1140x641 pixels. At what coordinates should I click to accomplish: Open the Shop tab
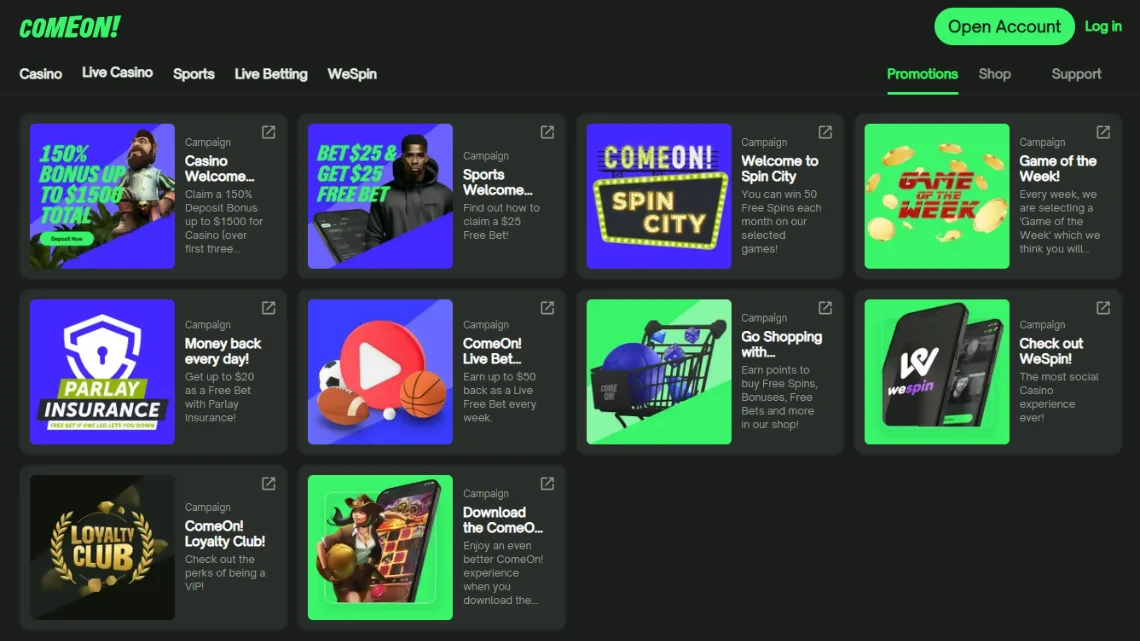995,74
